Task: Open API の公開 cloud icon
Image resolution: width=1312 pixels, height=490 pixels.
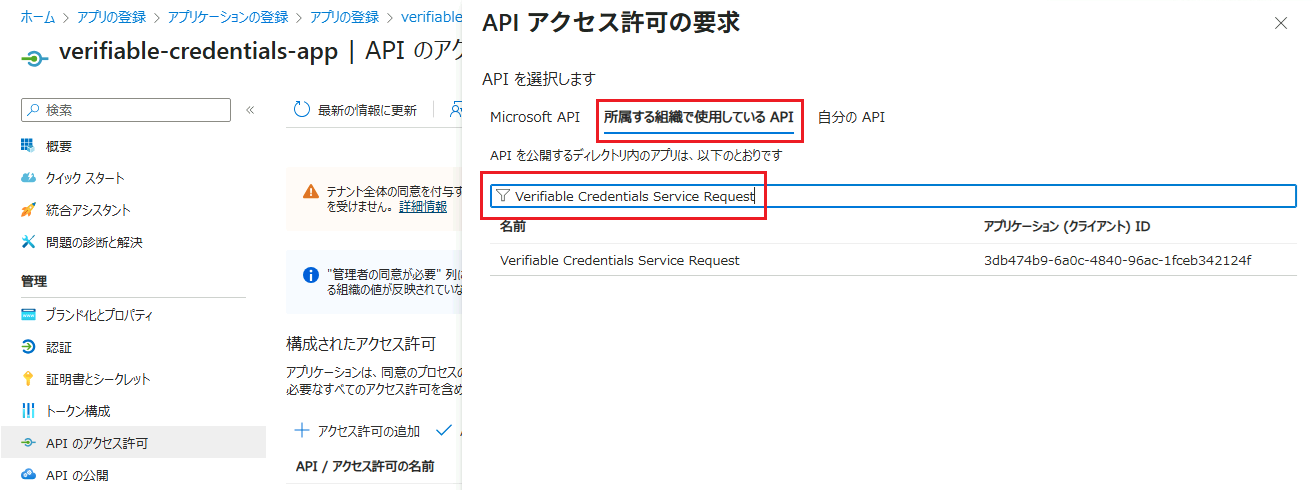Action: [28, 475]
